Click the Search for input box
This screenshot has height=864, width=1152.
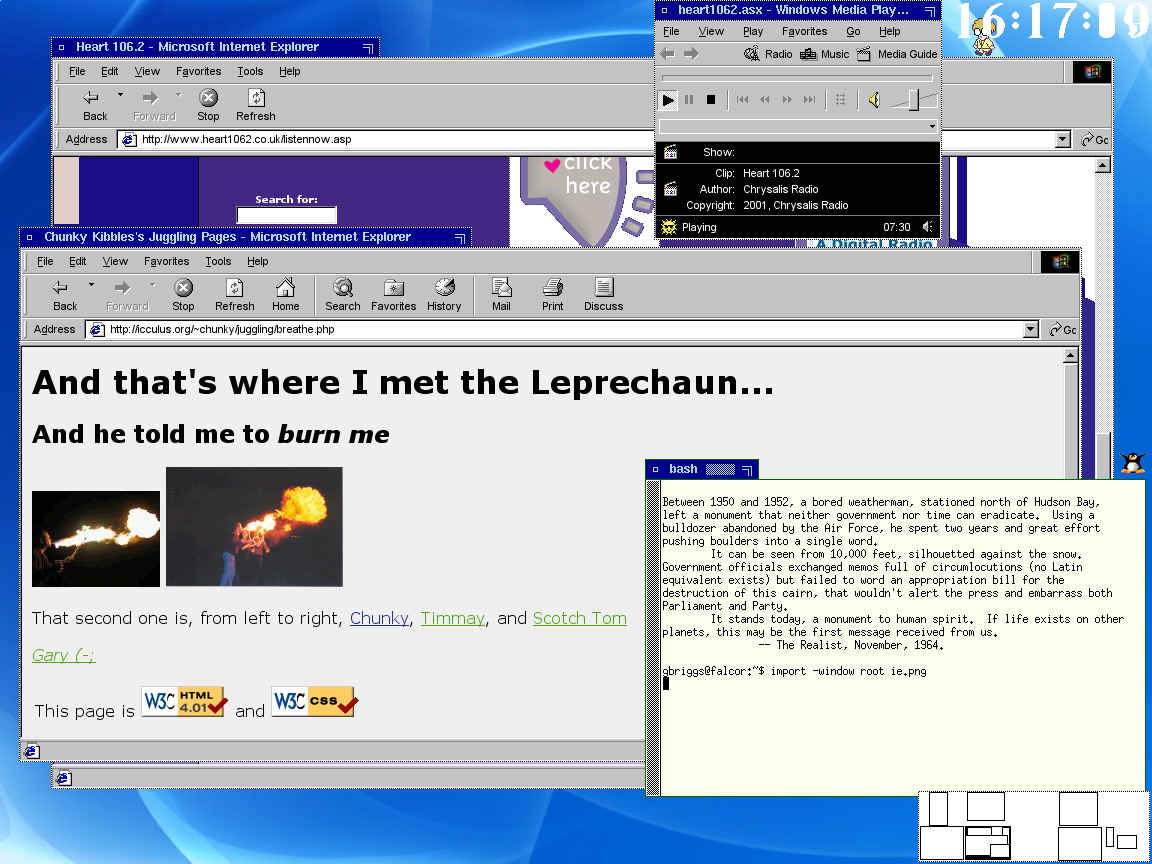[287, 215]
